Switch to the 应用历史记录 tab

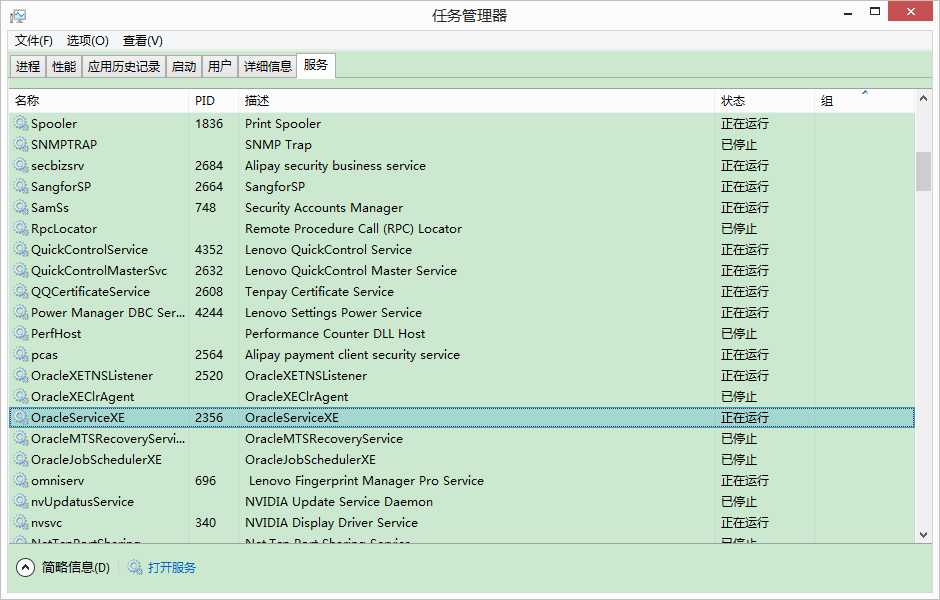pos(123,67)
